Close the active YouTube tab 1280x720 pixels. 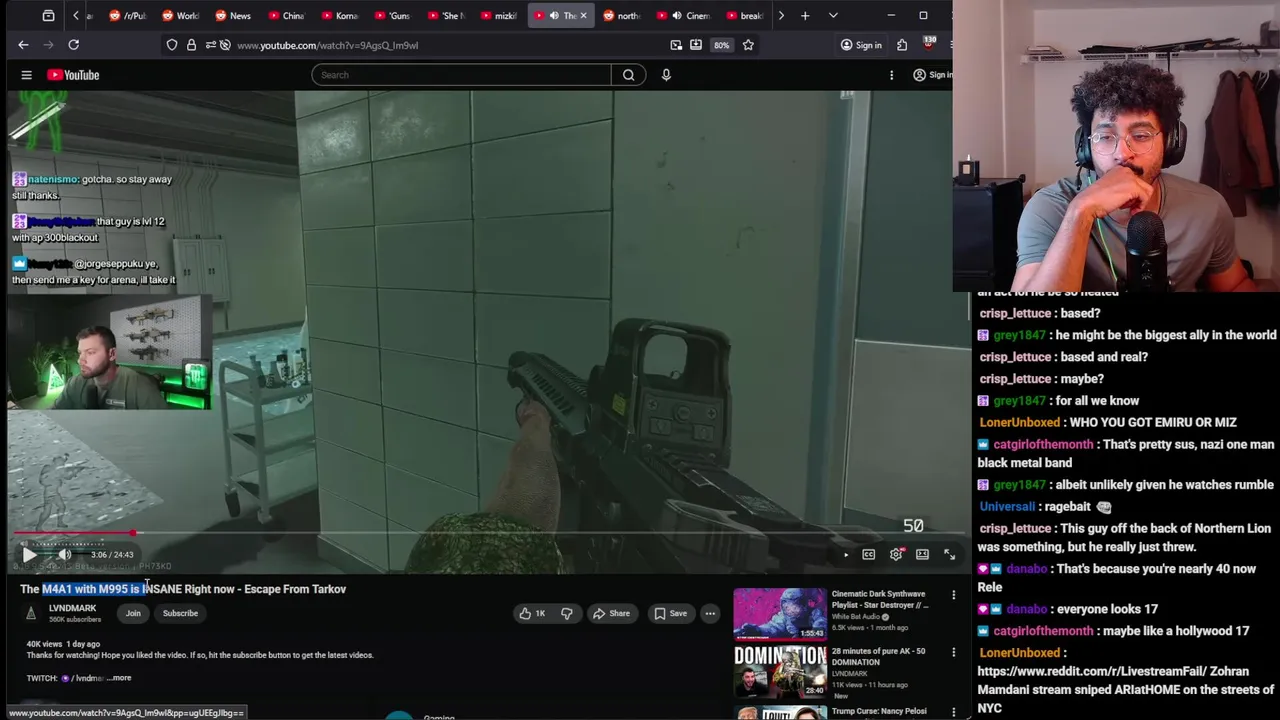coord(583,16)
